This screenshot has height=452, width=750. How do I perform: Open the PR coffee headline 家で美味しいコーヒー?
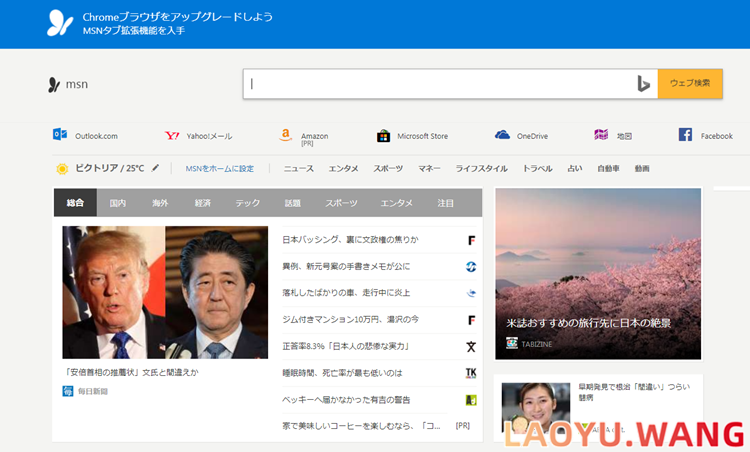(361, 426)
